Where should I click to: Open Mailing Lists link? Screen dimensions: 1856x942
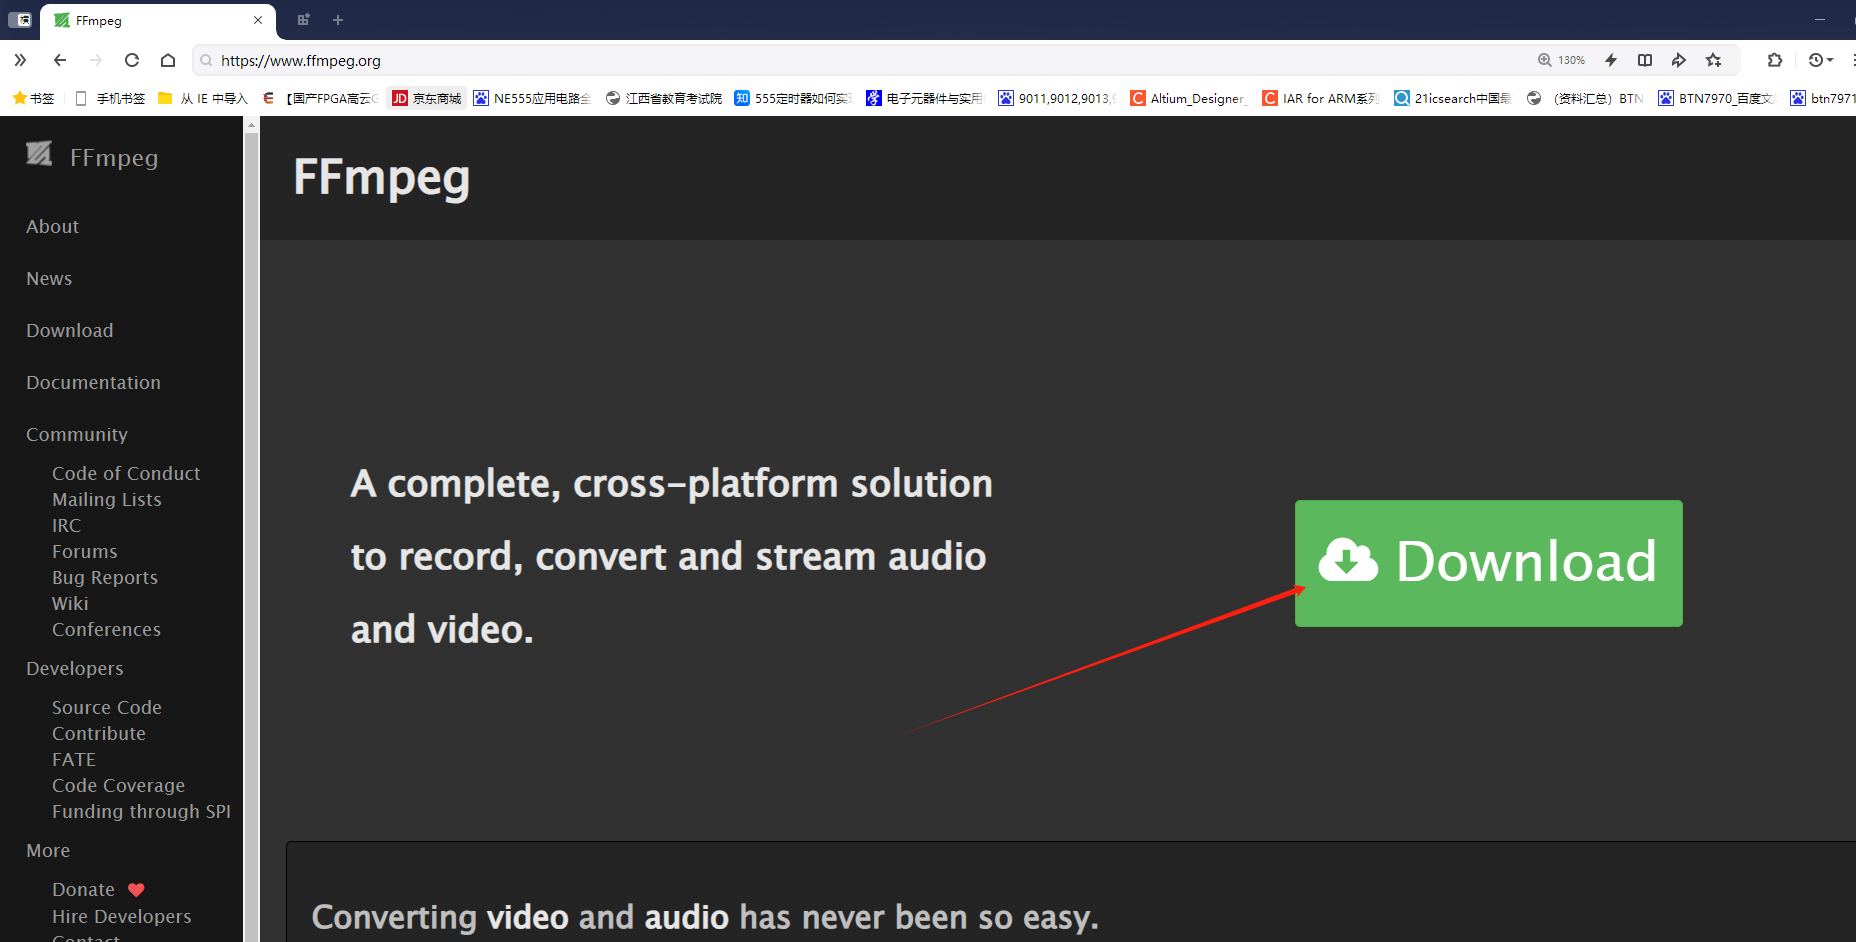(107, 499)
